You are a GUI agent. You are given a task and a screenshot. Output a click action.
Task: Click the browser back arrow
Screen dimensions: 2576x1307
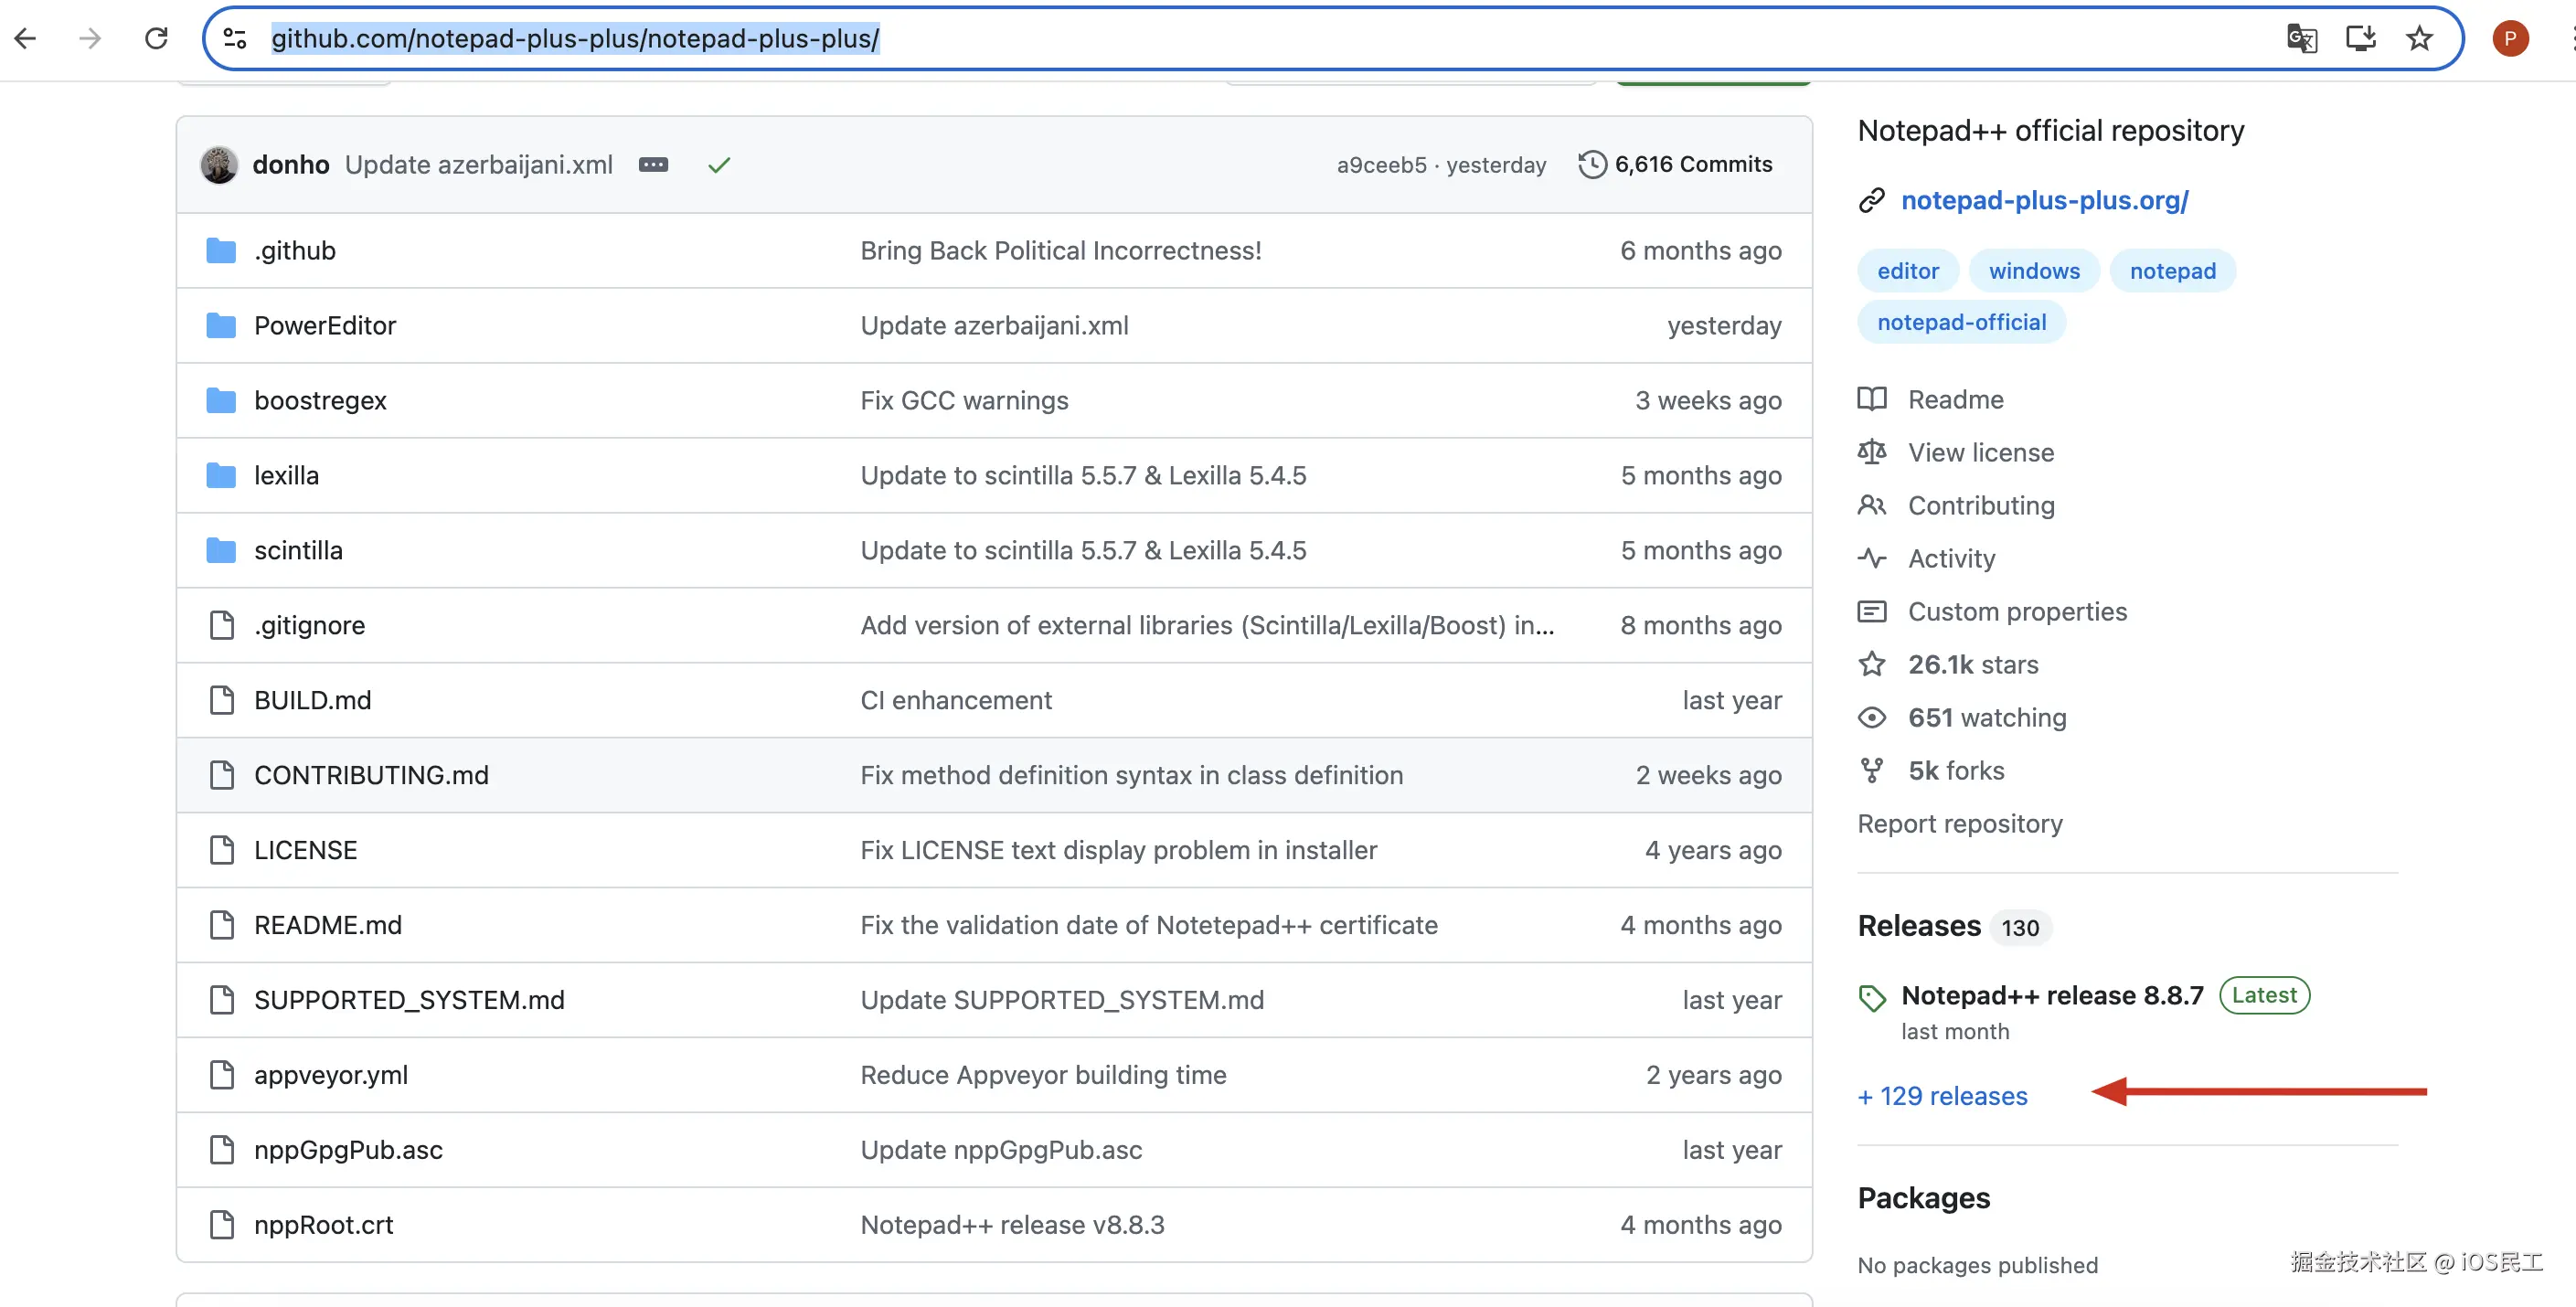26,38
